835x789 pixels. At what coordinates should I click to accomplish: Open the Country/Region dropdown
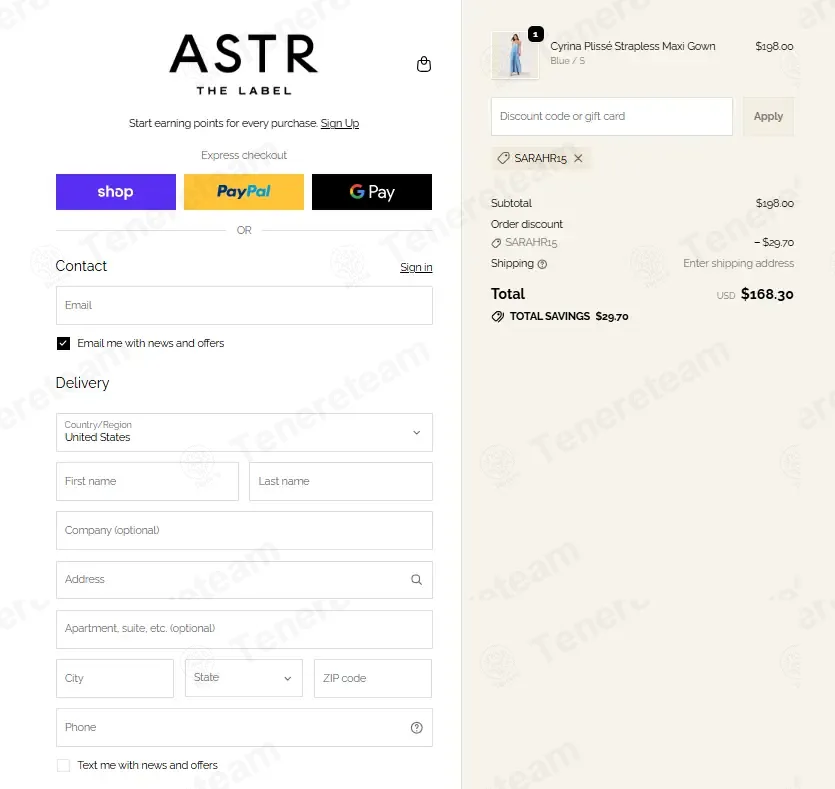pyautogui.click(x=244, y=432)
